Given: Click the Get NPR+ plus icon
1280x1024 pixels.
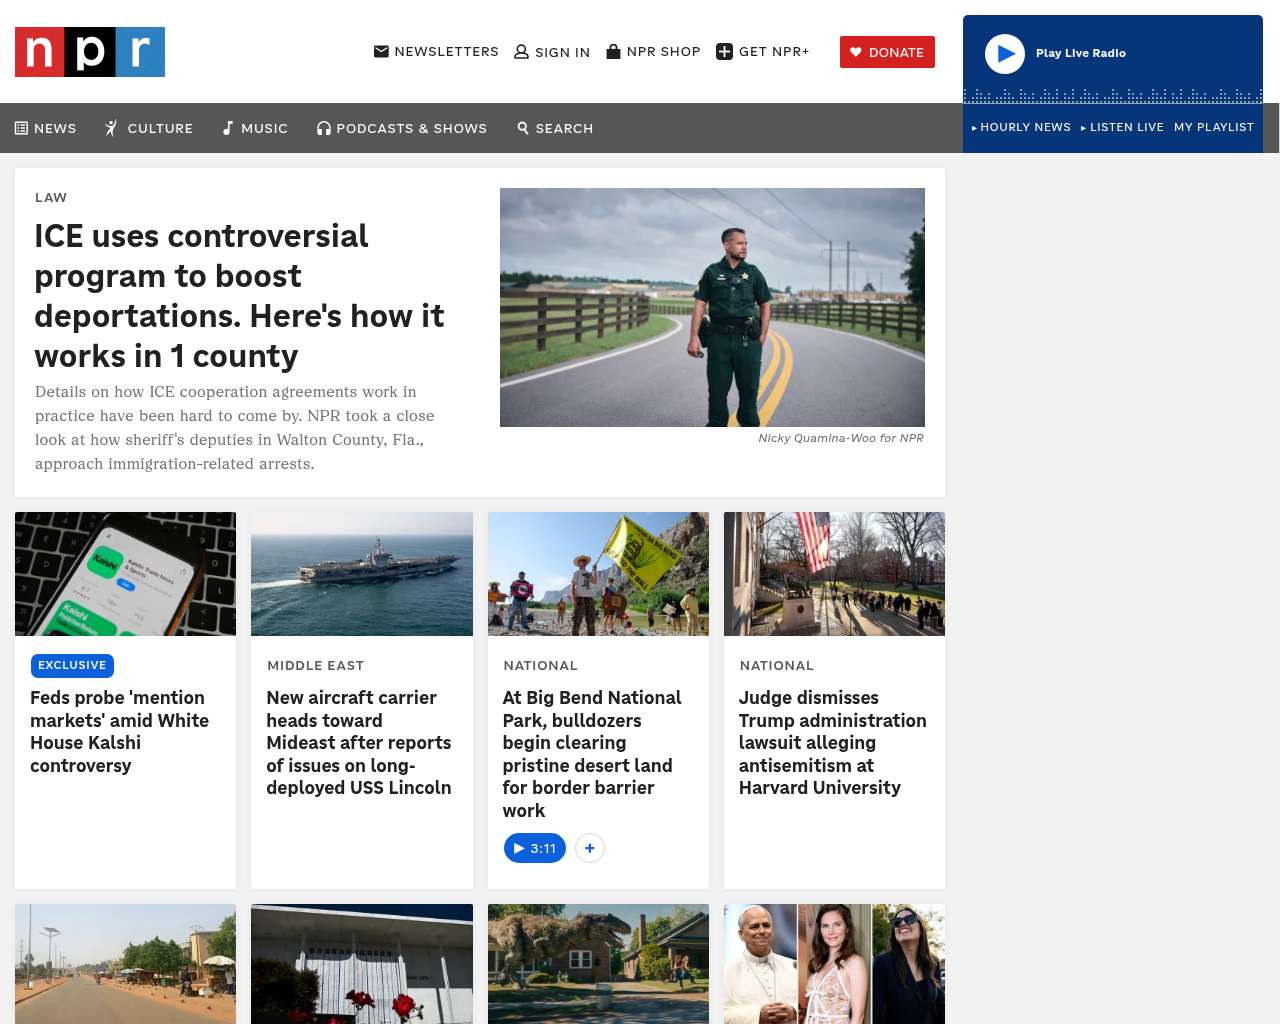Looking at the screenshot, I should click(725, 52).
